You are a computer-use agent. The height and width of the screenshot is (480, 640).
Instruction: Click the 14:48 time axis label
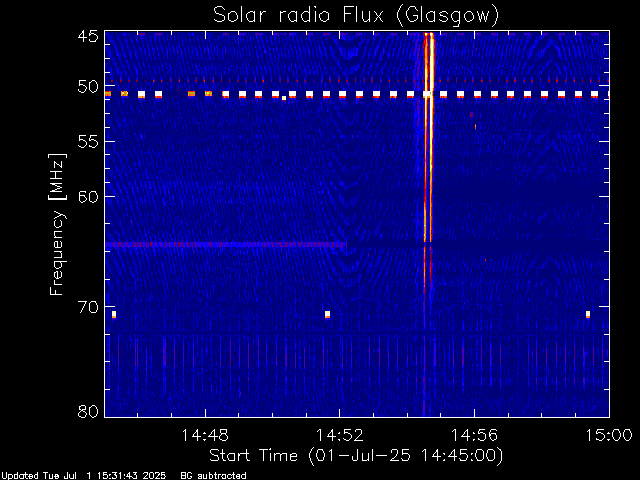205,435
